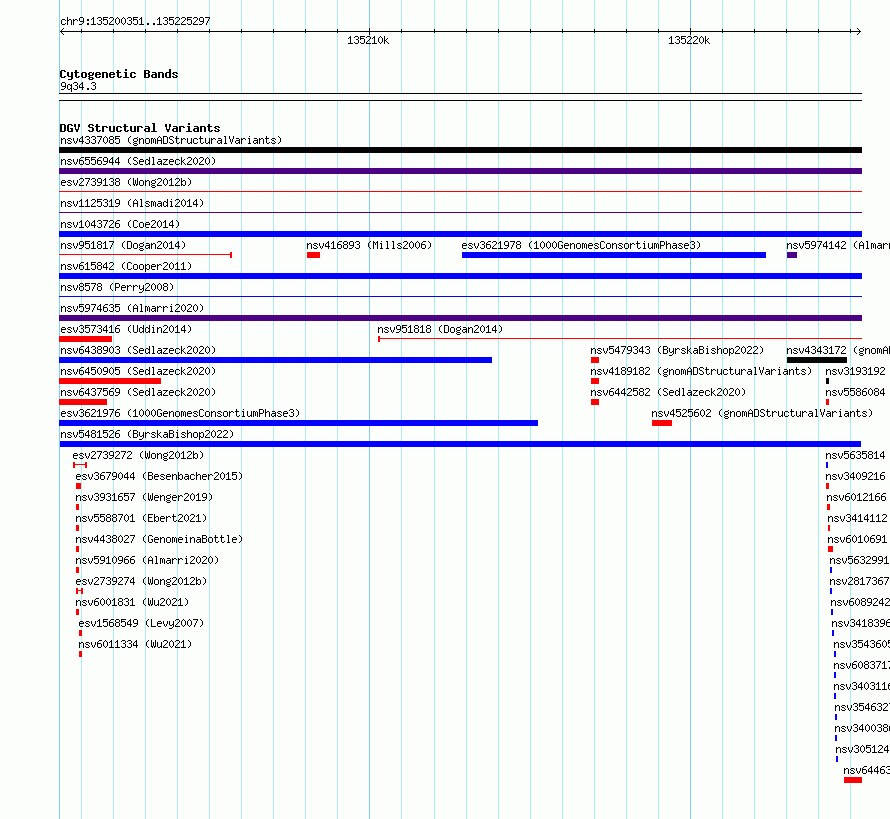Select nsv951818 Dogan2014 label
The image size is (890, 819).
pyautogui.click(x=440, y=329)
